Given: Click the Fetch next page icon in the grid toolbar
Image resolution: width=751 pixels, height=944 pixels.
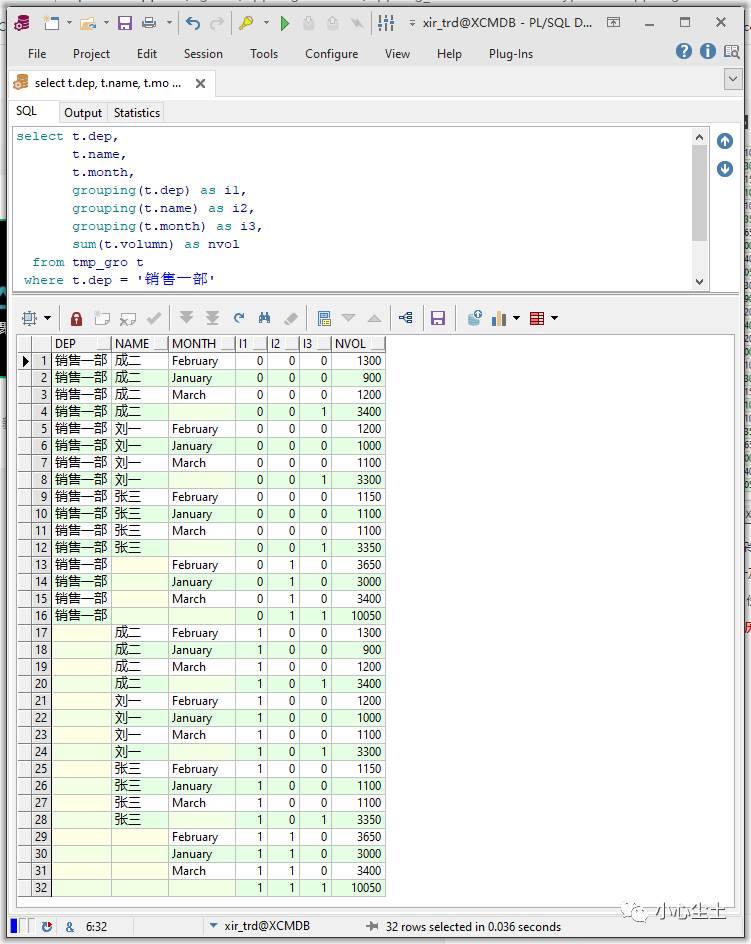Looking at the screenshot, I should (186, 318).
